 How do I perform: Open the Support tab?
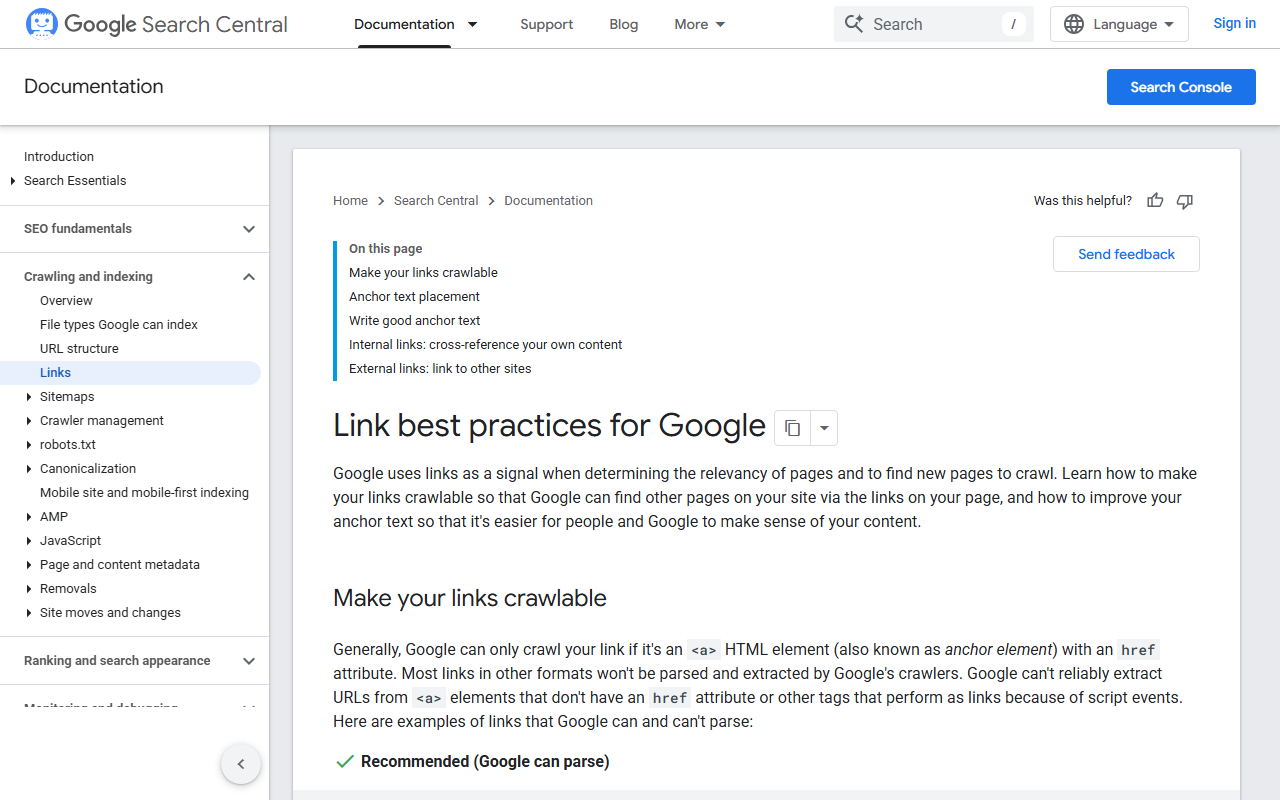coord(547,24)
